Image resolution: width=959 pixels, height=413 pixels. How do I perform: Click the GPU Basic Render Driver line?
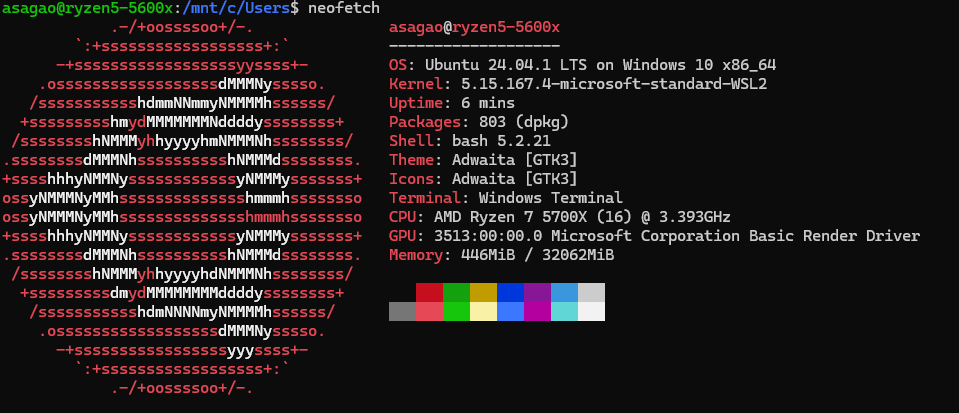(x=654, y=236)
